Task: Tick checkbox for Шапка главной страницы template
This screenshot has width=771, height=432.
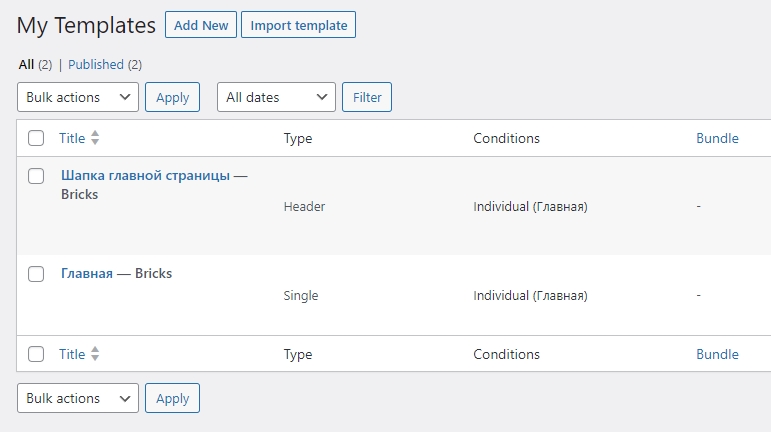Action: pyautogui.click(x=36, y=176)
